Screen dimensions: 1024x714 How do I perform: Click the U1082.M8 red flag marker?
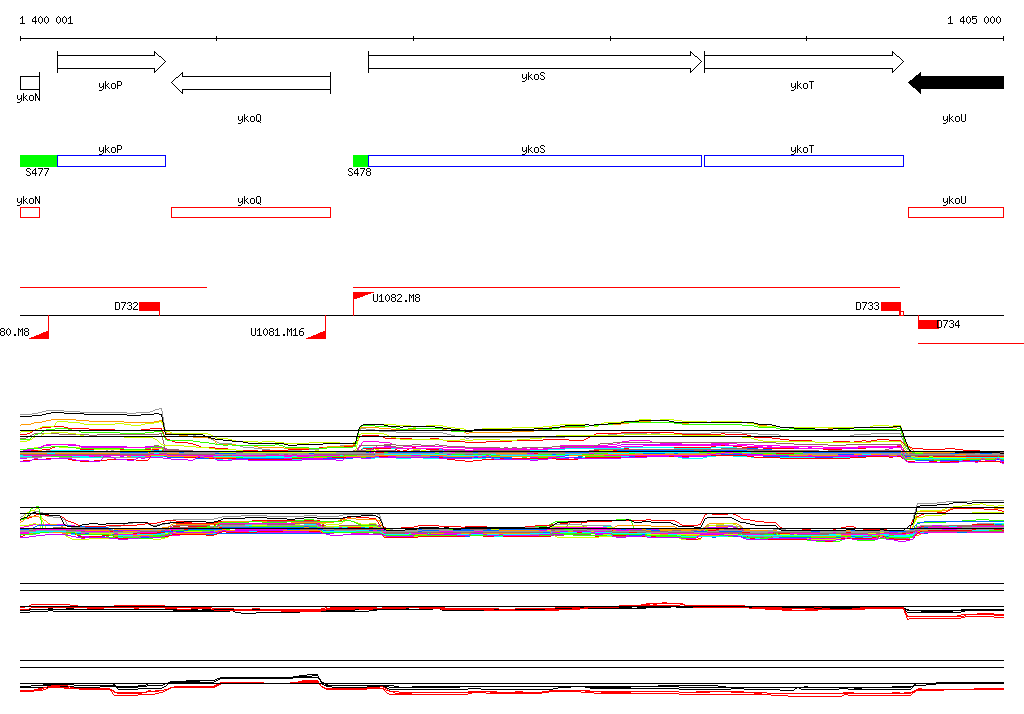362,297
